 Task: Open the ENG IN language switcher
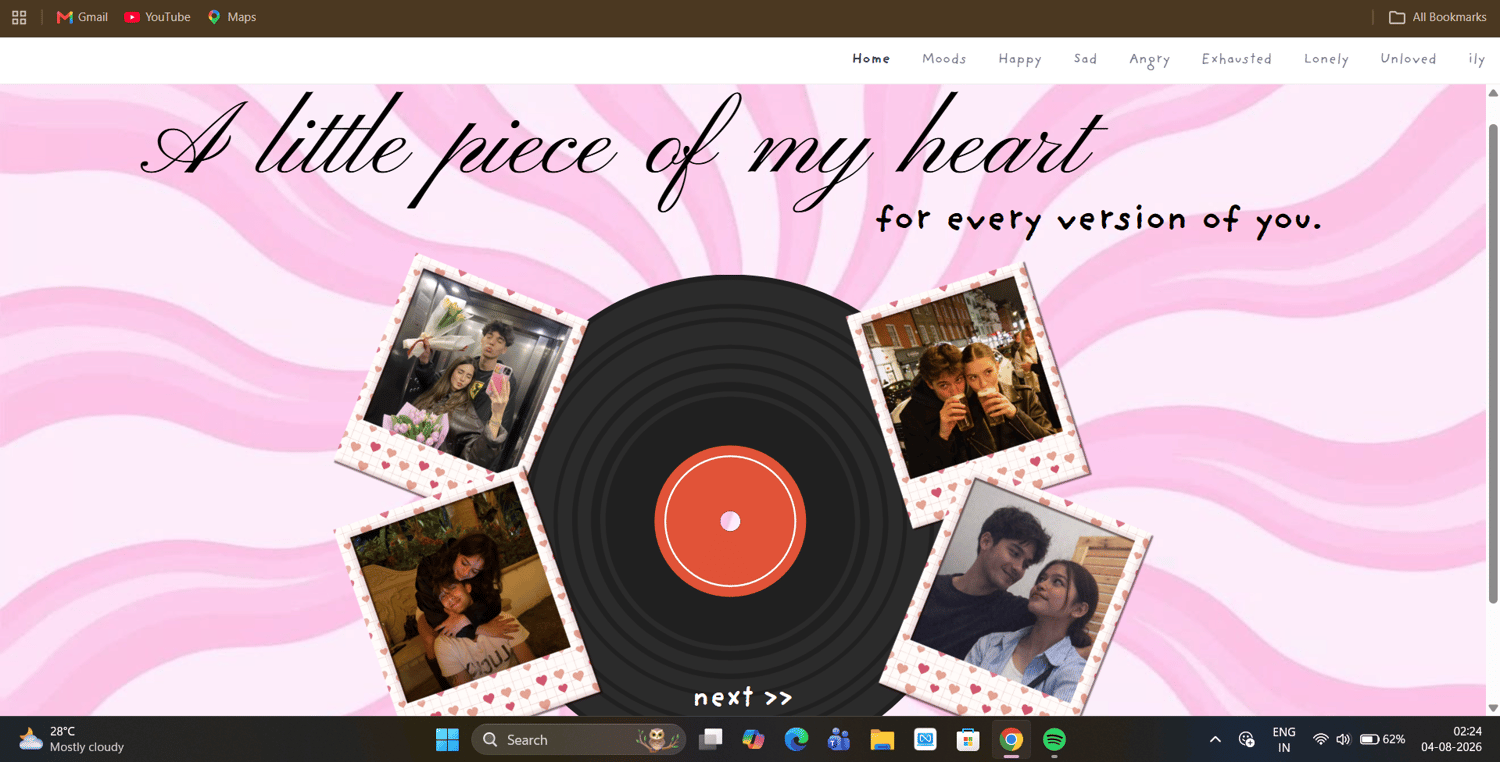click(x=1284, y=740)
